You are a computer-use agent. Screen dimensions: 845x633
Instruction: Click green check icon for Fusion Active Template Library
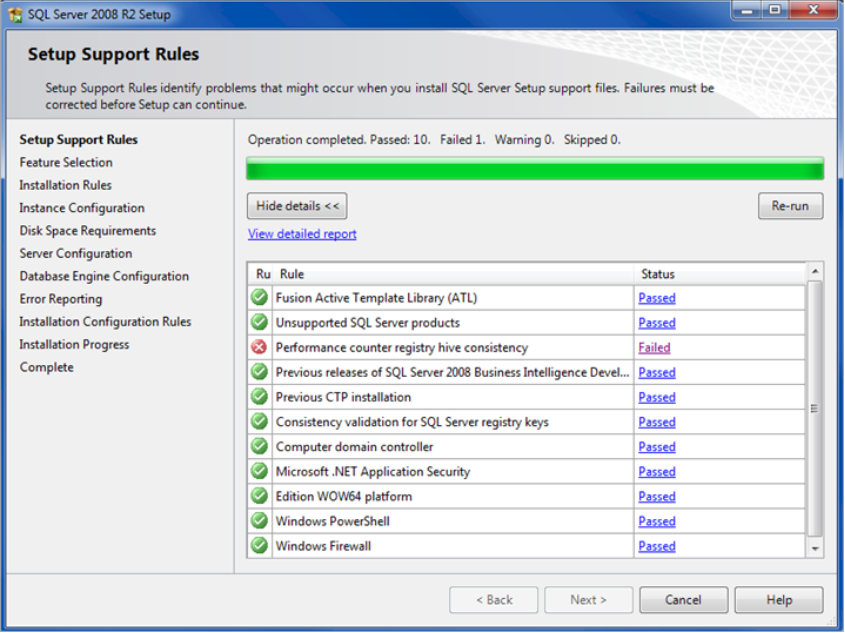click(x=259, y=297)
